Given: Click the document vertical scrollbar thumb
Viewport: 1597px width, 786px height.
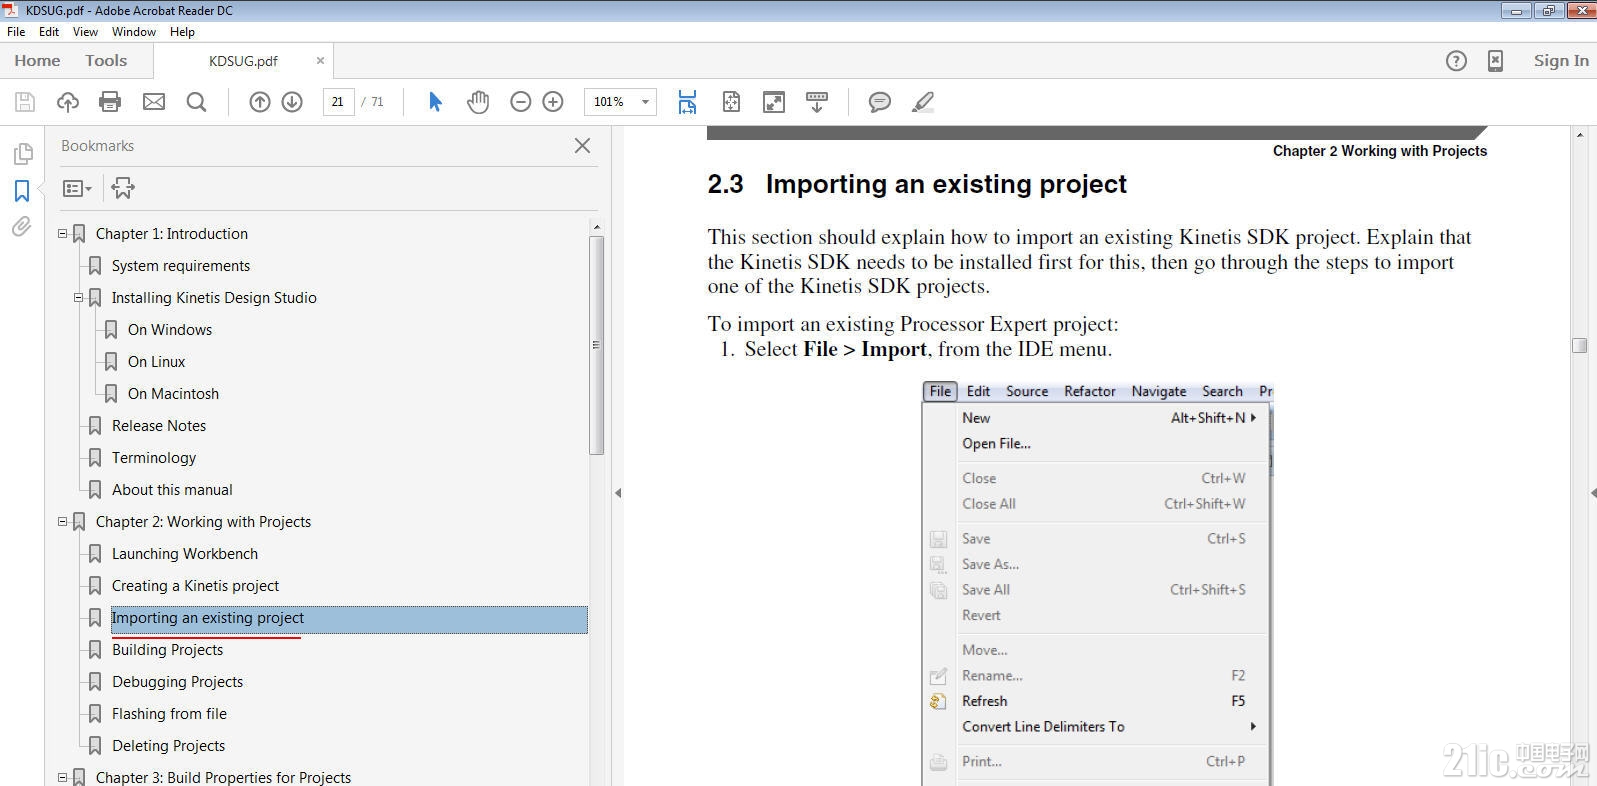Looking at the screenshot, I should (1580, 345).
